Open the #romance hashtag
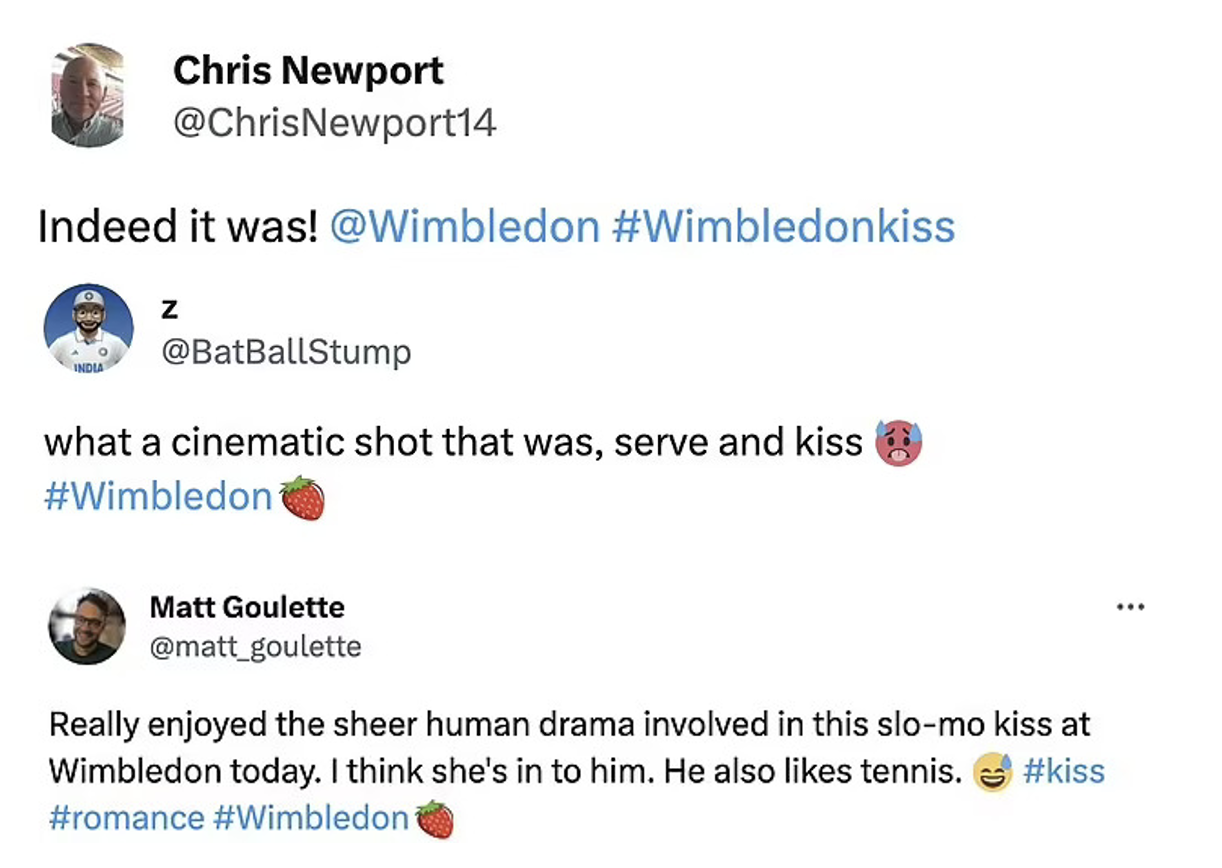Viewport: 1222px width, 868px height. point(126,818)
